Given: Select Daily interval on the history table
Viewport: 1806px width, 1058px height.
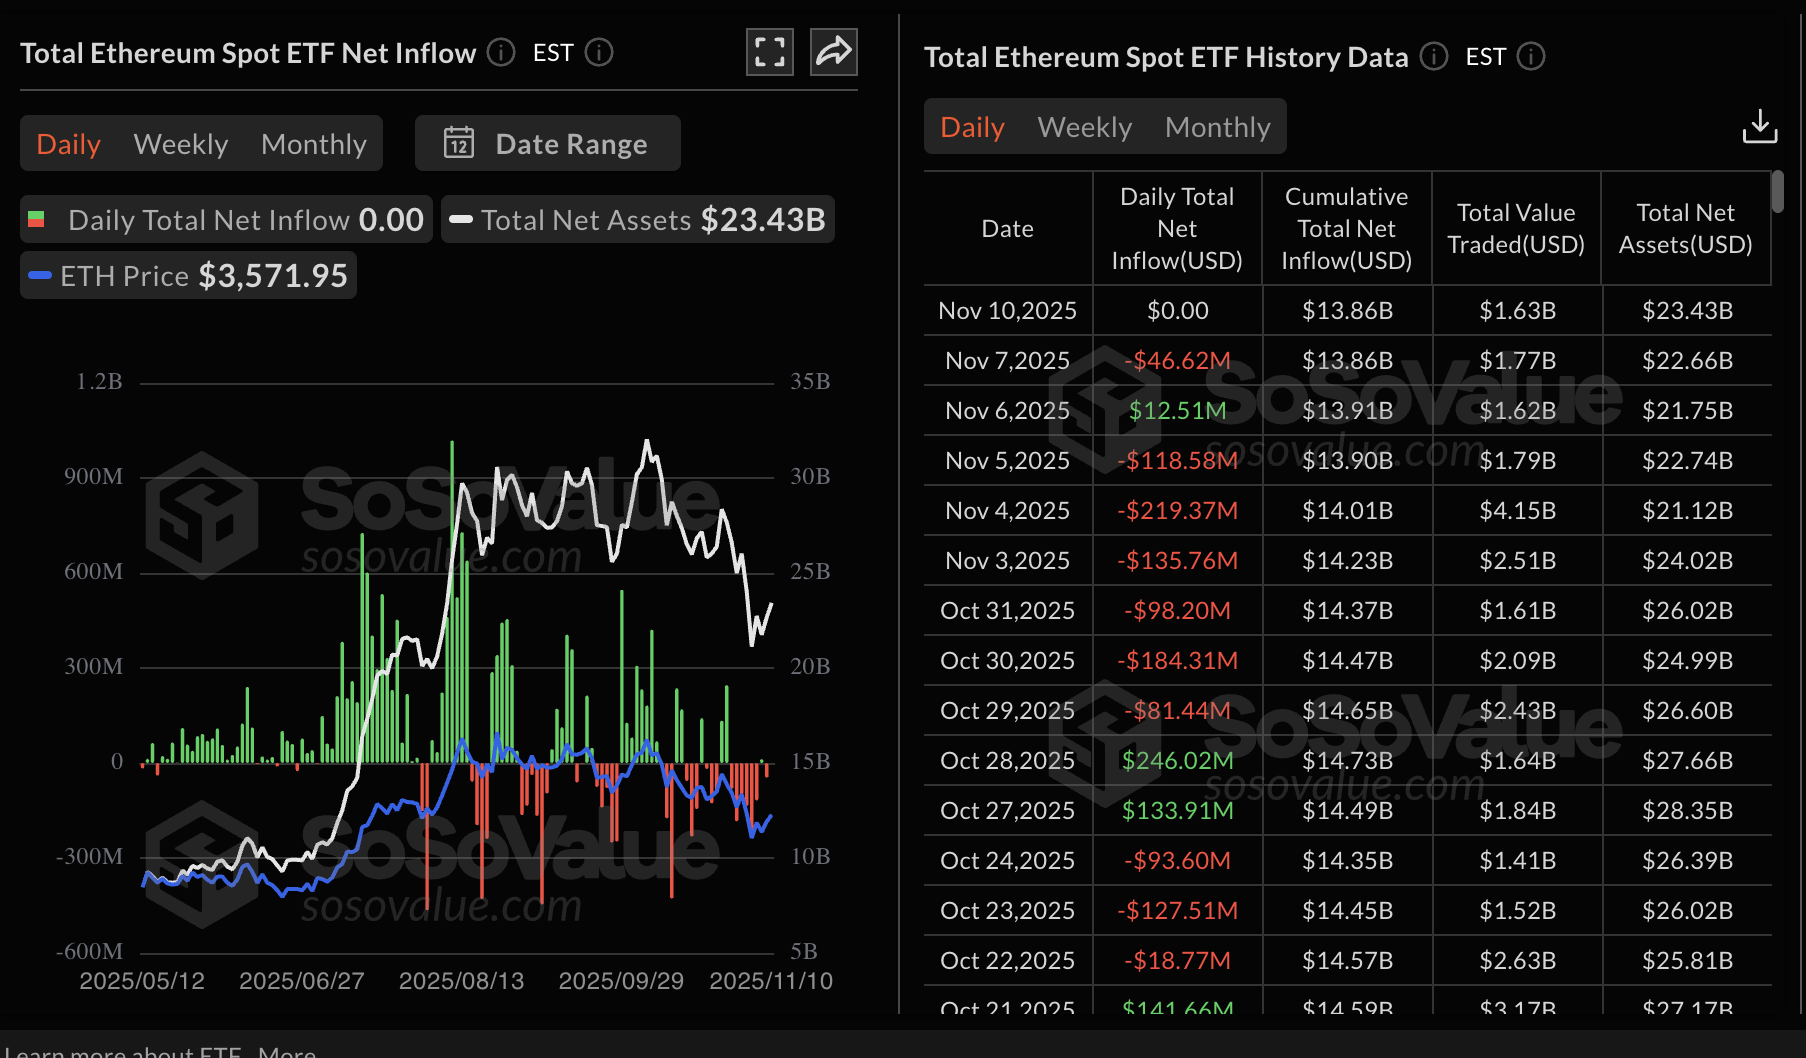Looking at the screenshot, I should pos(970,126).
